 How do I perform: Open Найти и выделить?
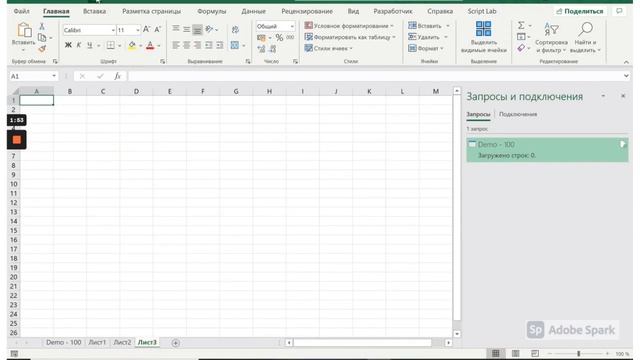click(585, 38)
